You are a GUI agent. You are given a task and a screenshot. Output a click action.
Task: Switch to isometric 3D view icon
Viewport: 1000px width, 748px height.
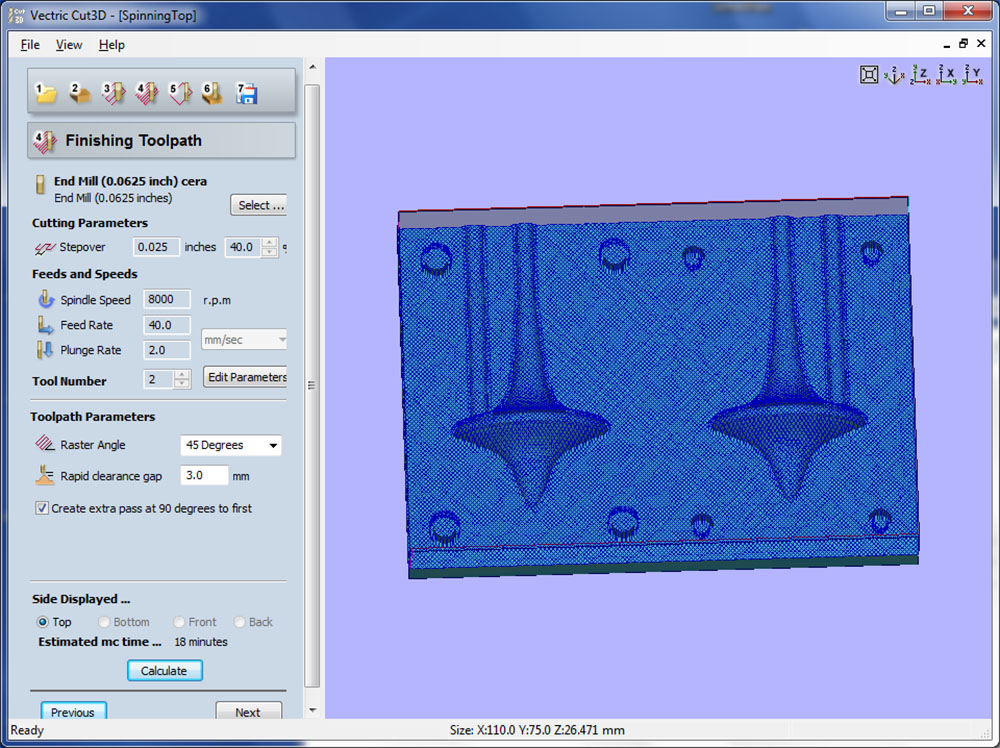(894, 75)
